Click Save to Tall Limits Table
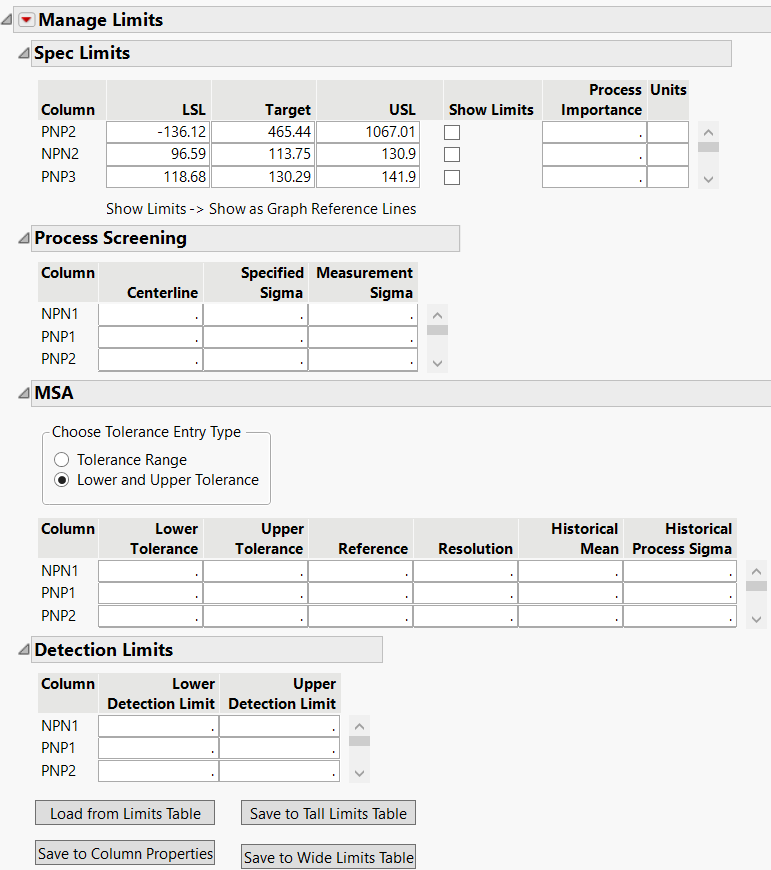This screenshot has width=771, height=870. pos(328,814)
